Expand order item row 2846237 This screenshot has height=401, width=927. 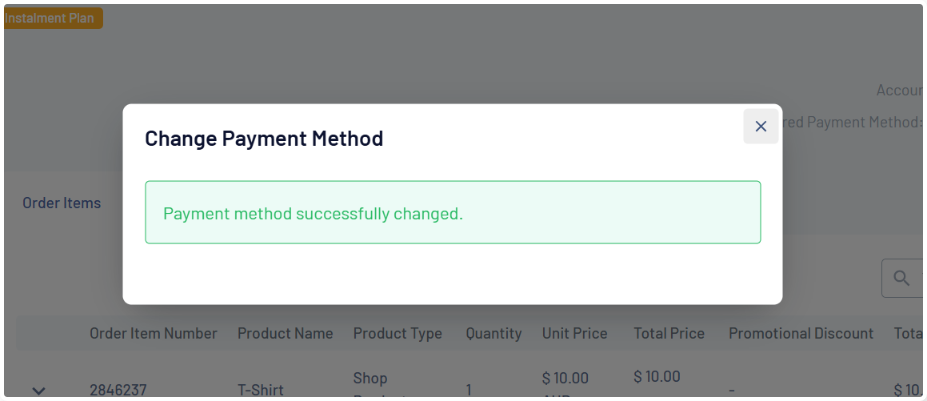(x=39, y=390)
